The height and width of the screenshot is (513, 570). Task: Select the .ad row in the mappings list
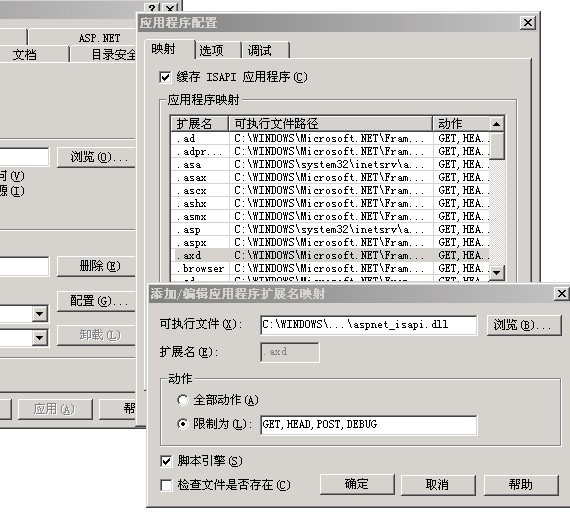click(x=330, y=139)
